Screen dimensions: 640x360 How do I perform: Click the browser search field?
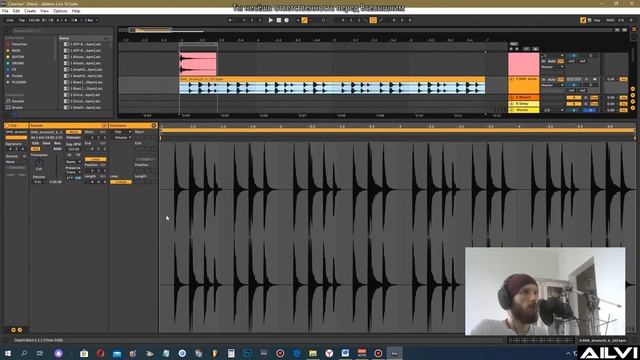pos(61,31)
